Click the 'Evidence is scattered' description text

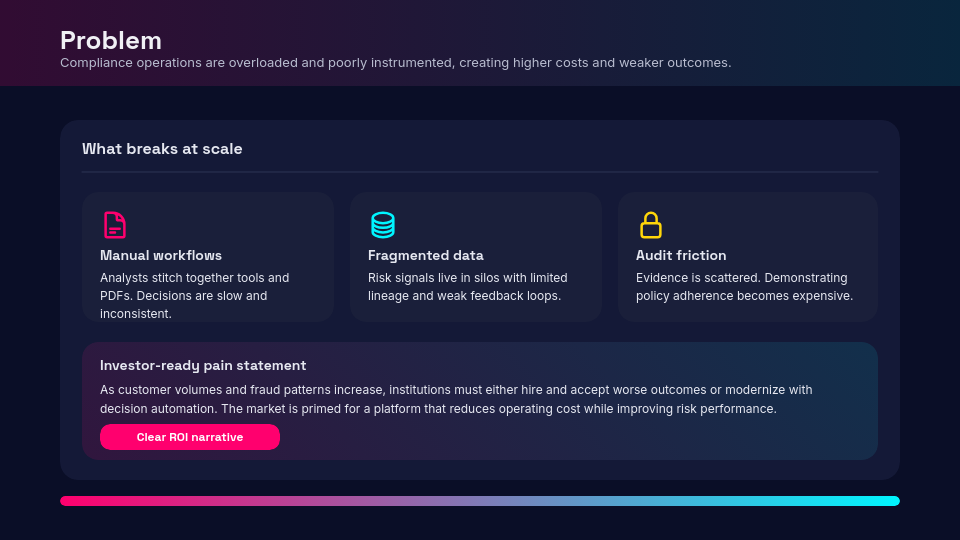pos(744,286)
